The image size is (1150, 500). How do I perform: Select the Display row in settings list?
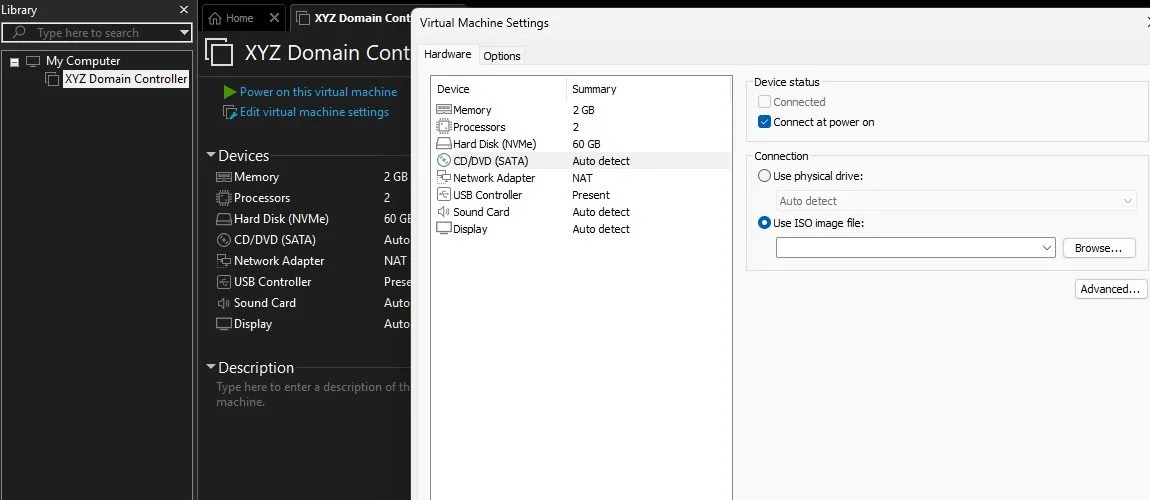click(x=581, y=229)
